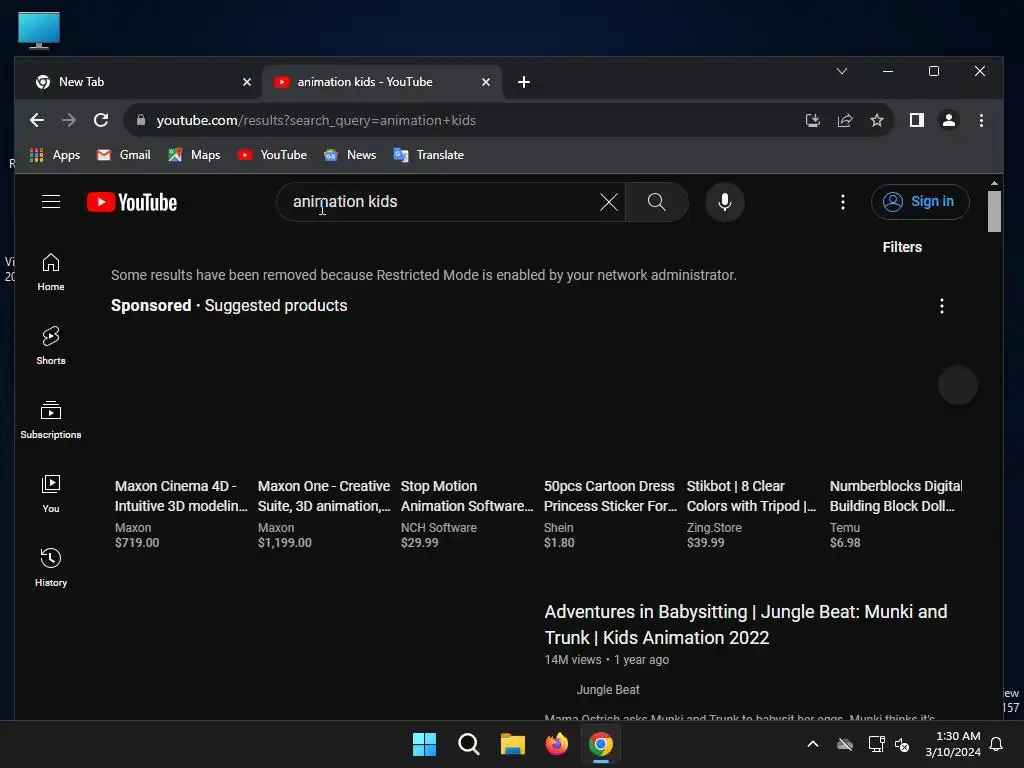Open the Jungle Beat channel

point(607,690)
